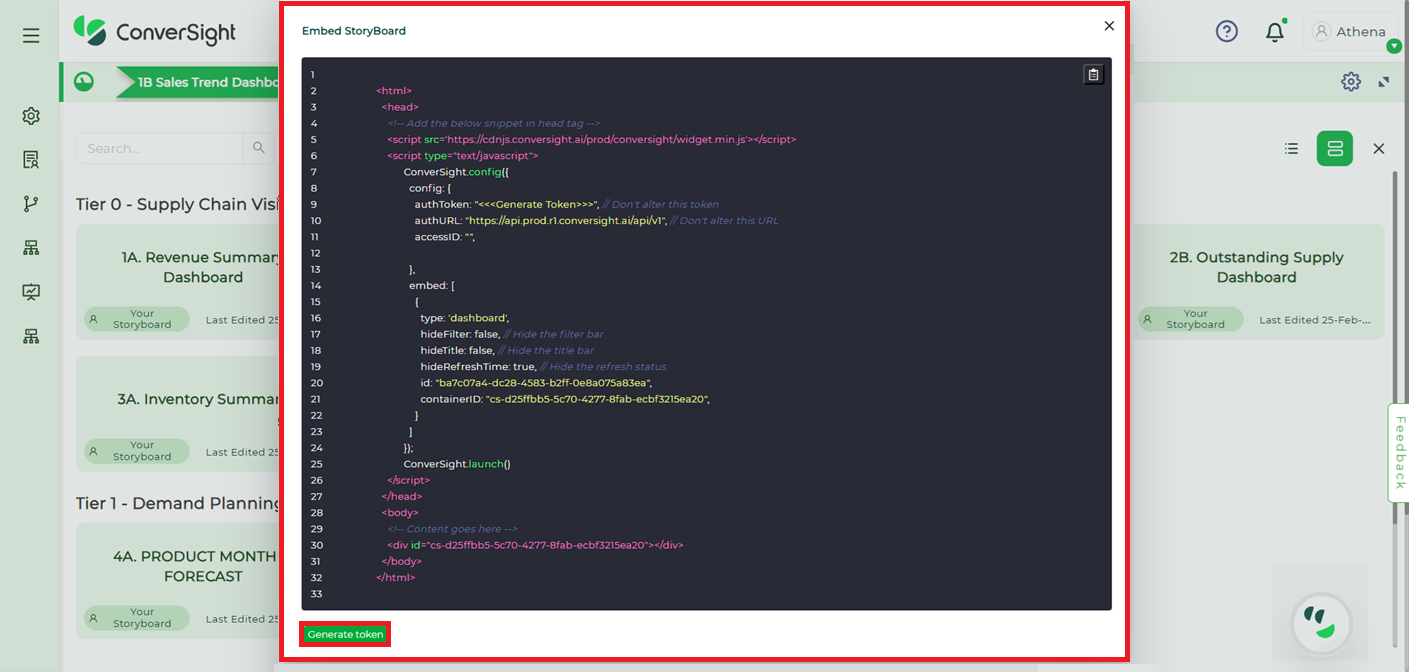Close the Embed StoryBoard dialog

coord(1109,26)
